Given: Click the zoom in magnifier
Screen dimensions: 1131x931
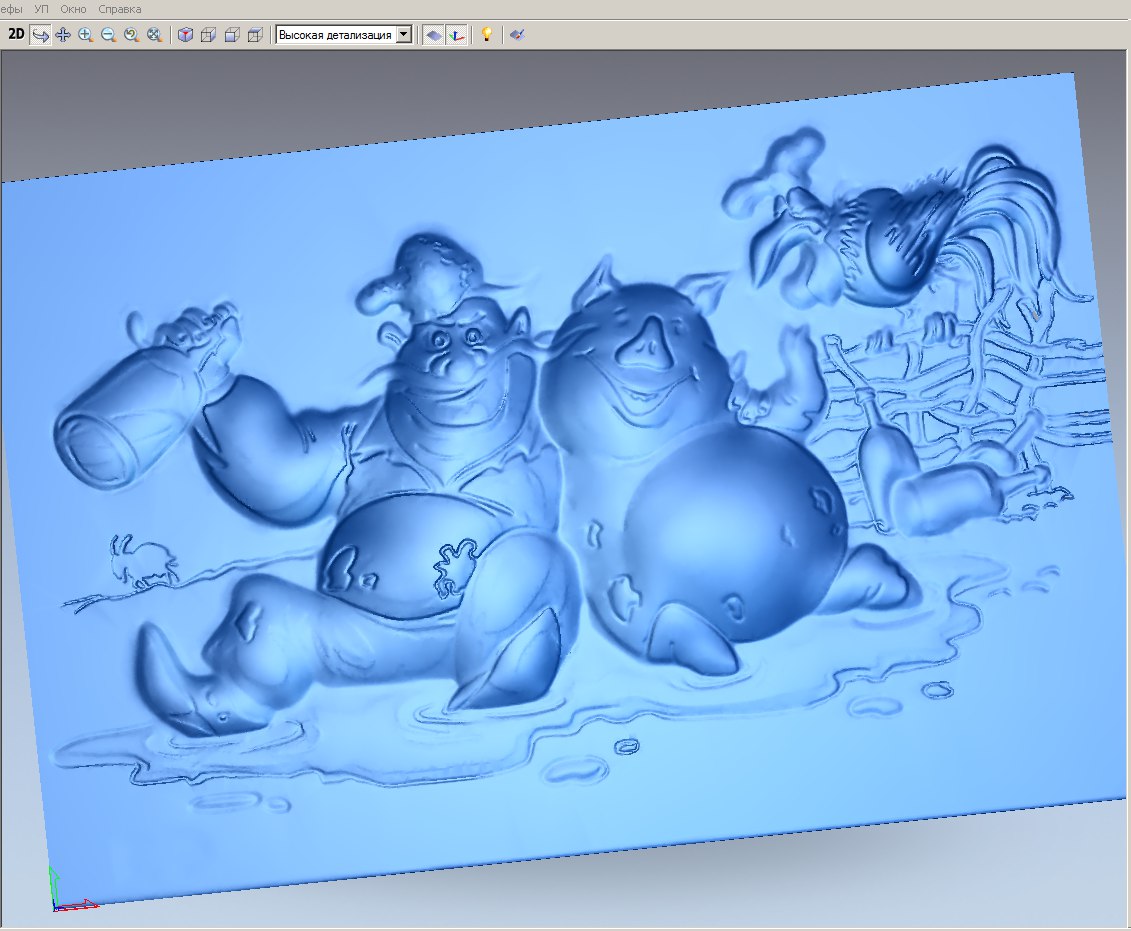Looking at the screenshot, I should (86, 34).
